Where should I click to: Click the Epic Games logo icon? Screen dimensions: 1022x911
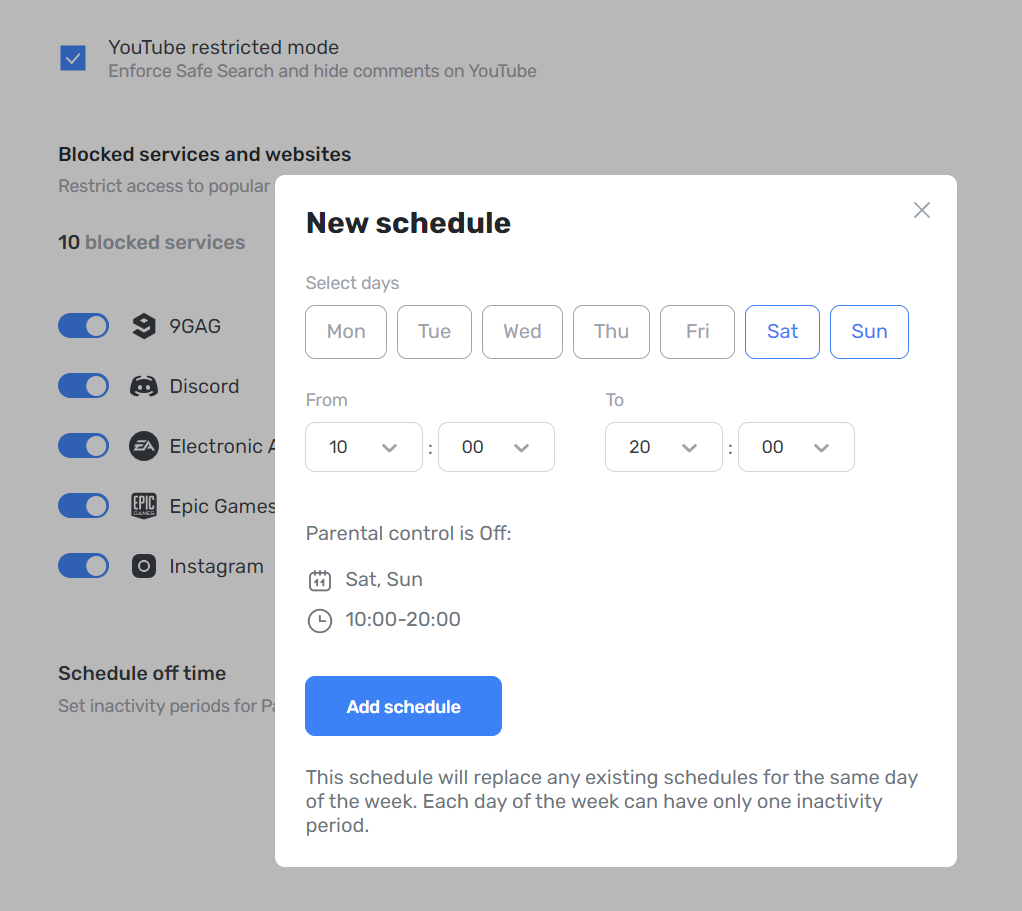144,506
